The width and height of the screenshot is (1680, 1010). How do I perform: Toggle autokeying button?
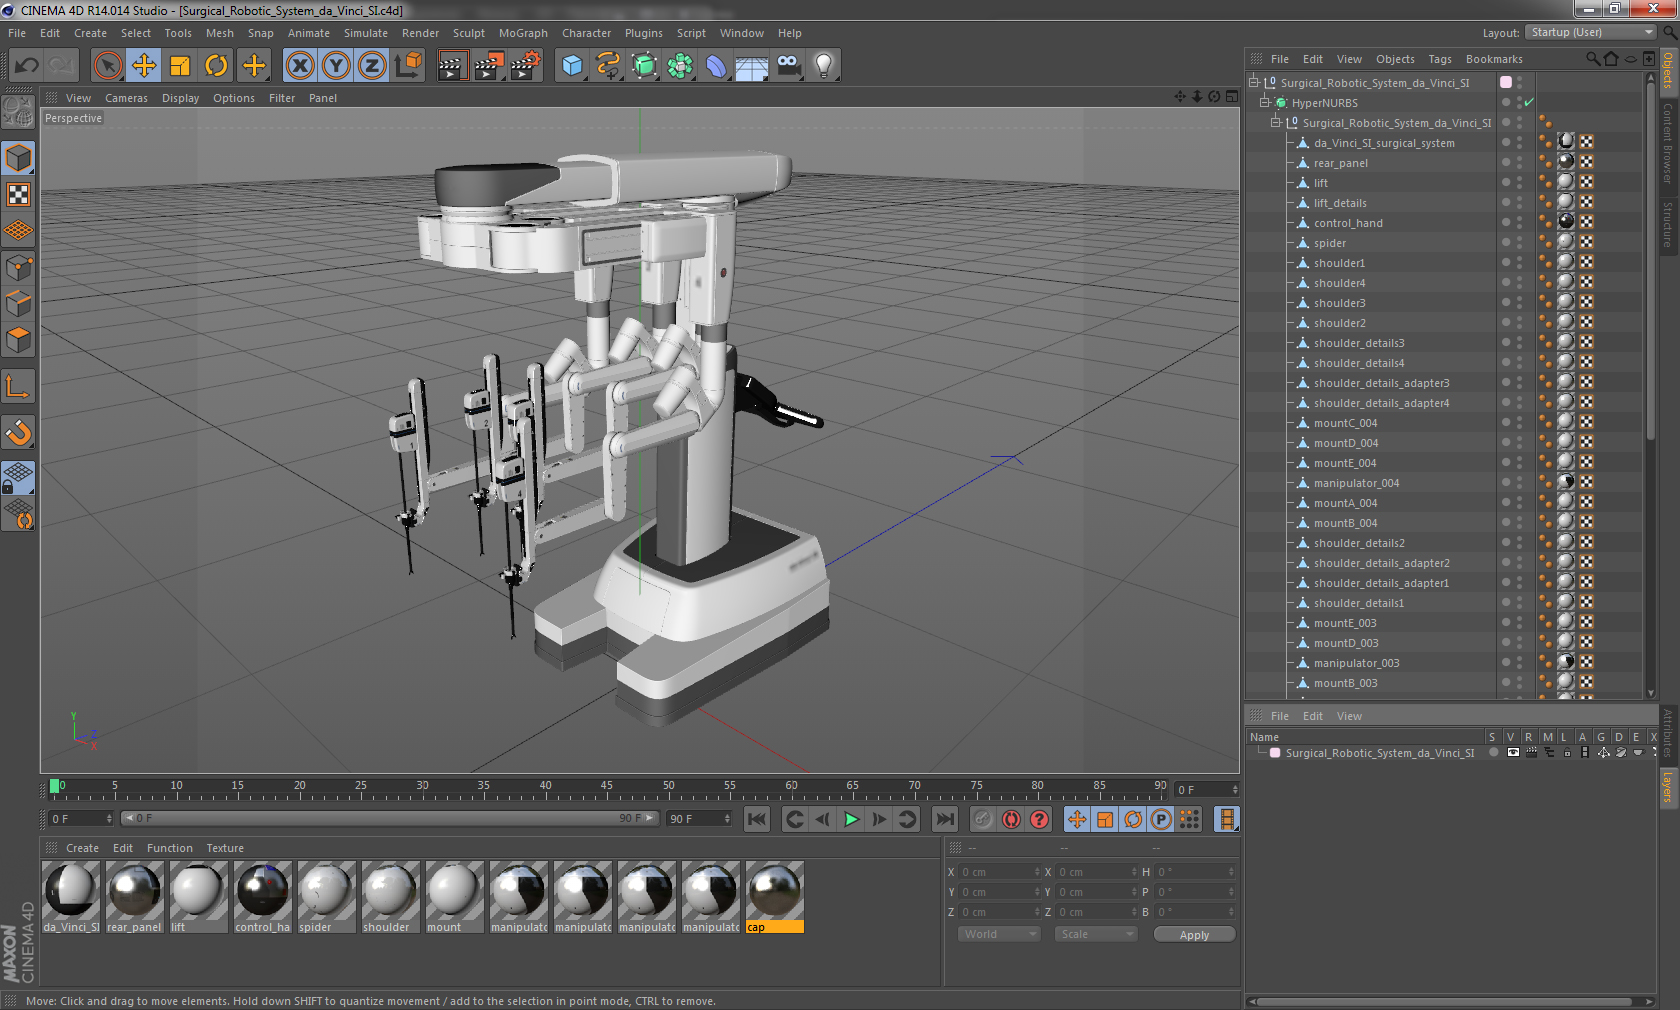[x=1011, y=819]
